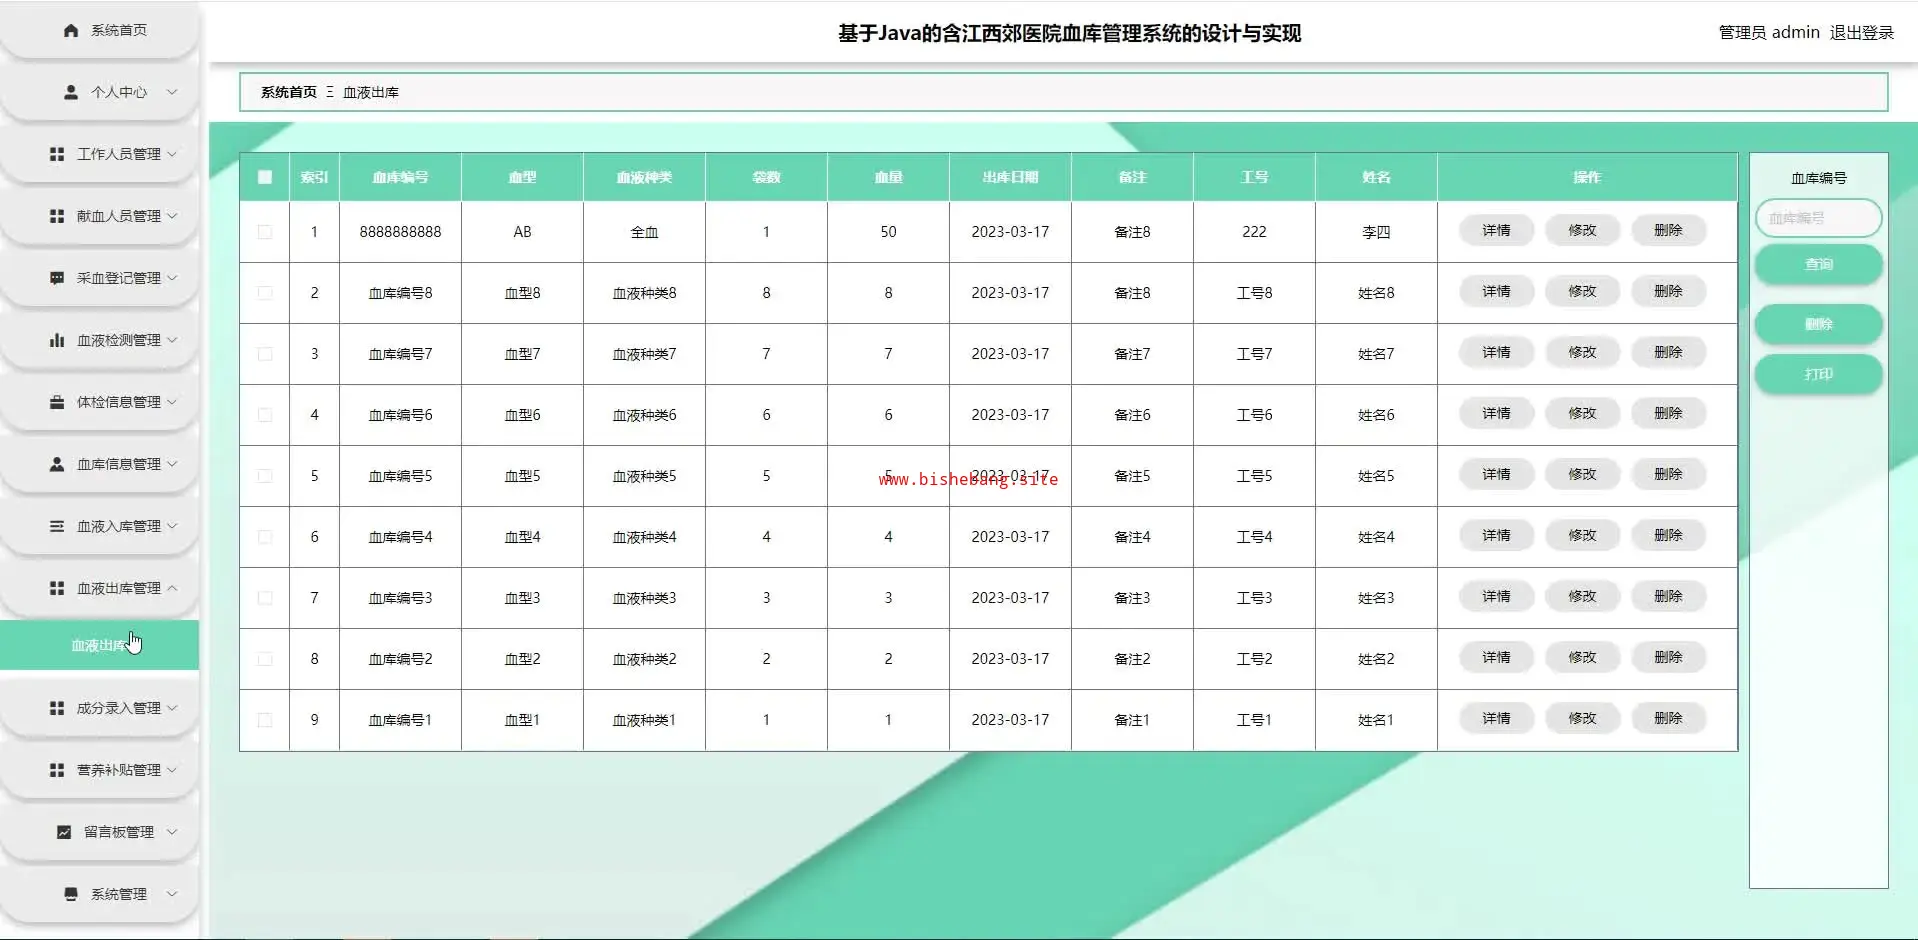Click the chart icon beside 留言板管理
Viewport: 1918px width, 940px height.
tap(64, 832)
